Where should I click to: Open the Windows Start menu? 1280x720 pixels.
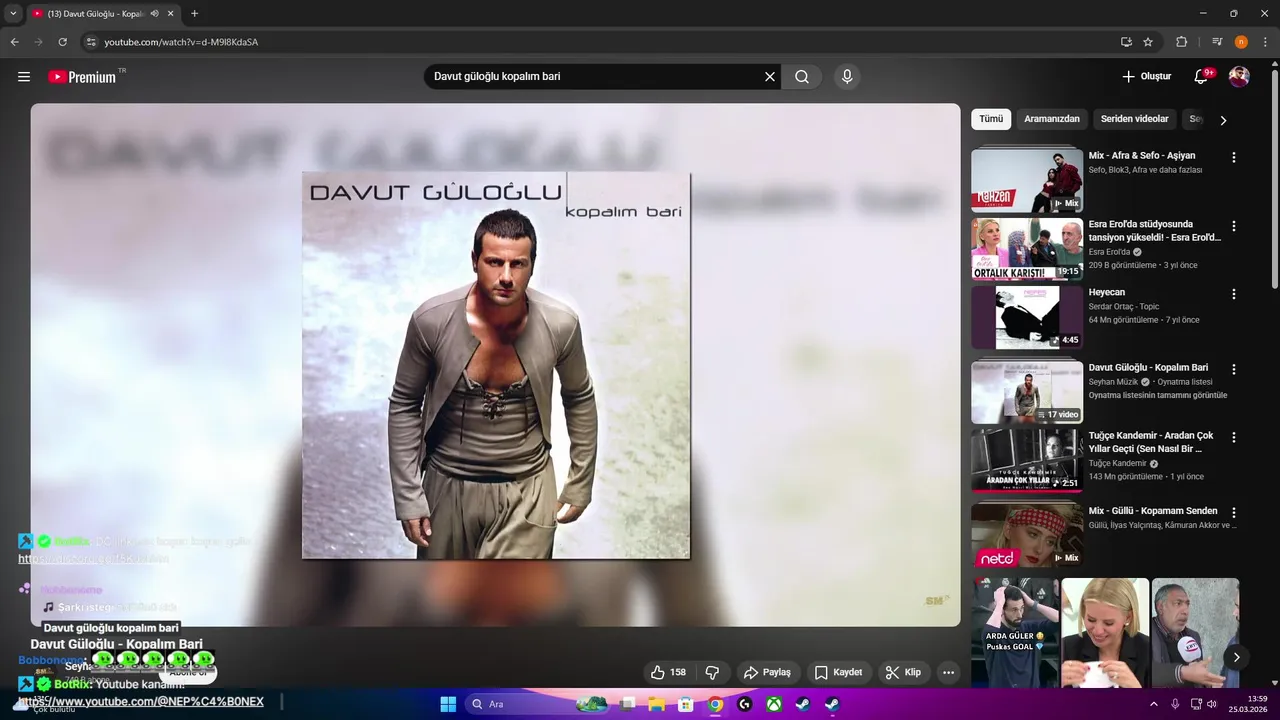coord(448,704)
